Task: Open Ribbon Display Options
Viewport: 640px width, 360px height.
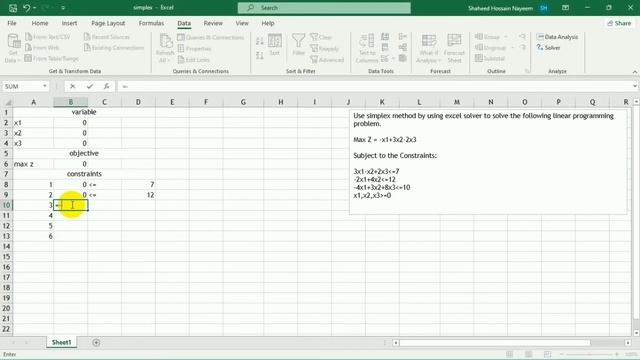Action: click(x=565, y=8)
